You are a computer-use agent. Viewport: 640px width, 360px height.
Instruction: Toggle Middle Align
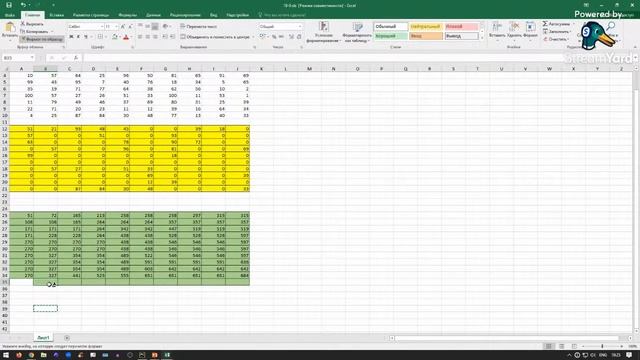pos(147,26)
